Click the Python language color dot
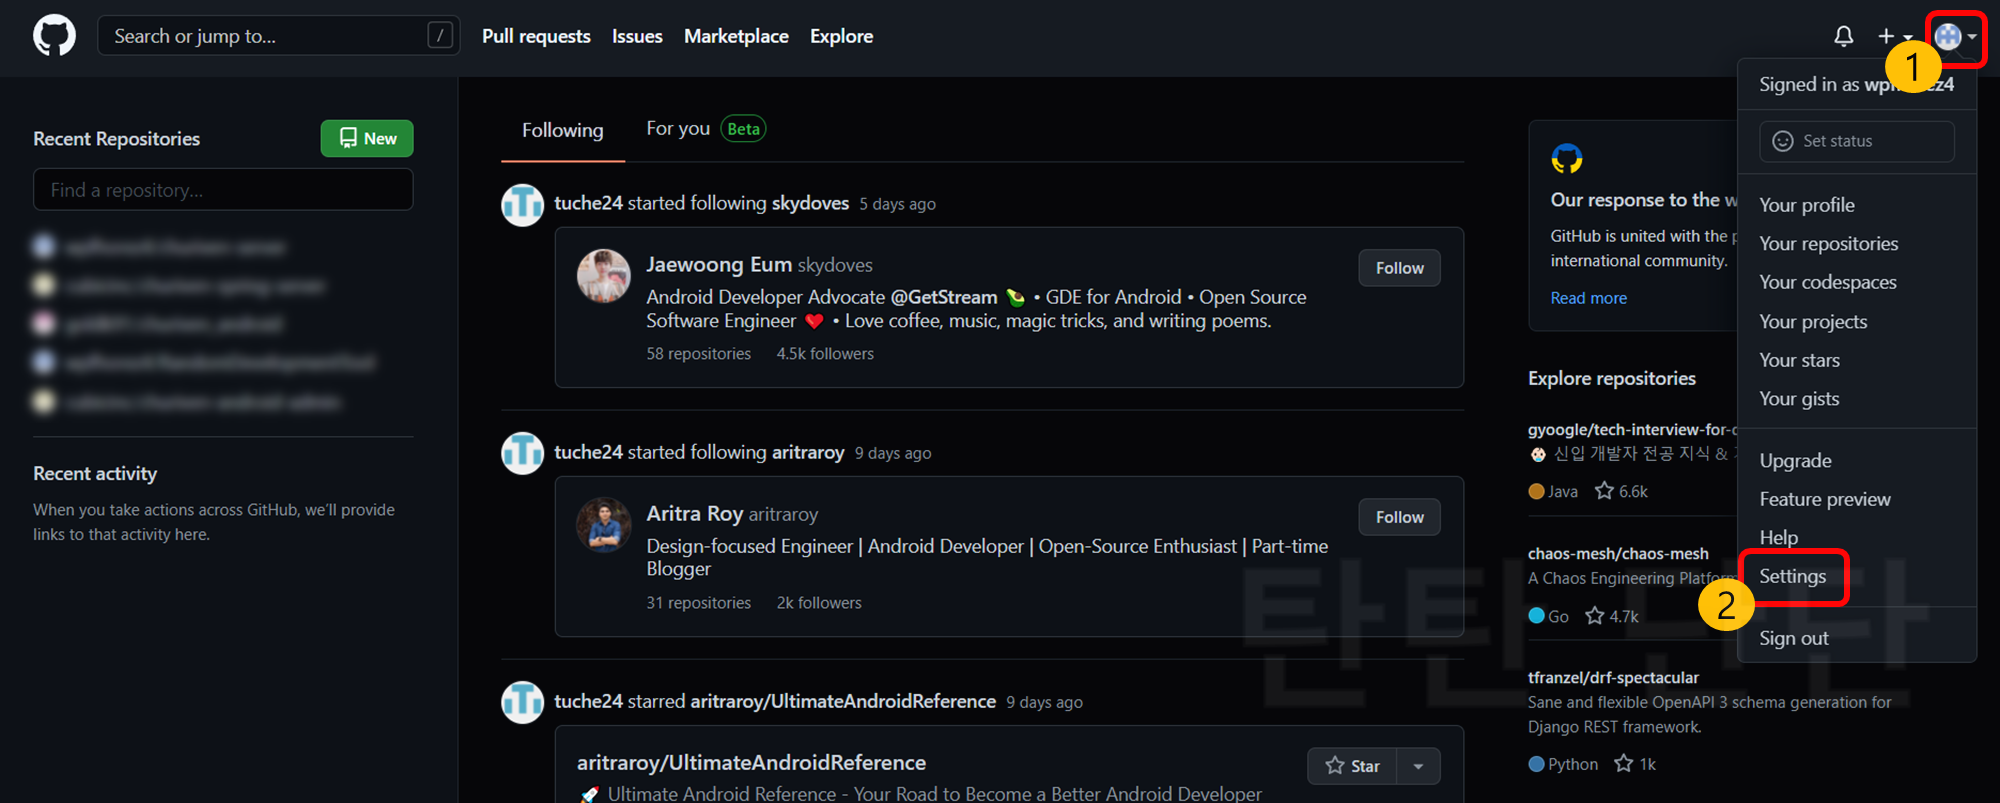The height and width of the screenshot is (803, 2000). point(1536,764)
